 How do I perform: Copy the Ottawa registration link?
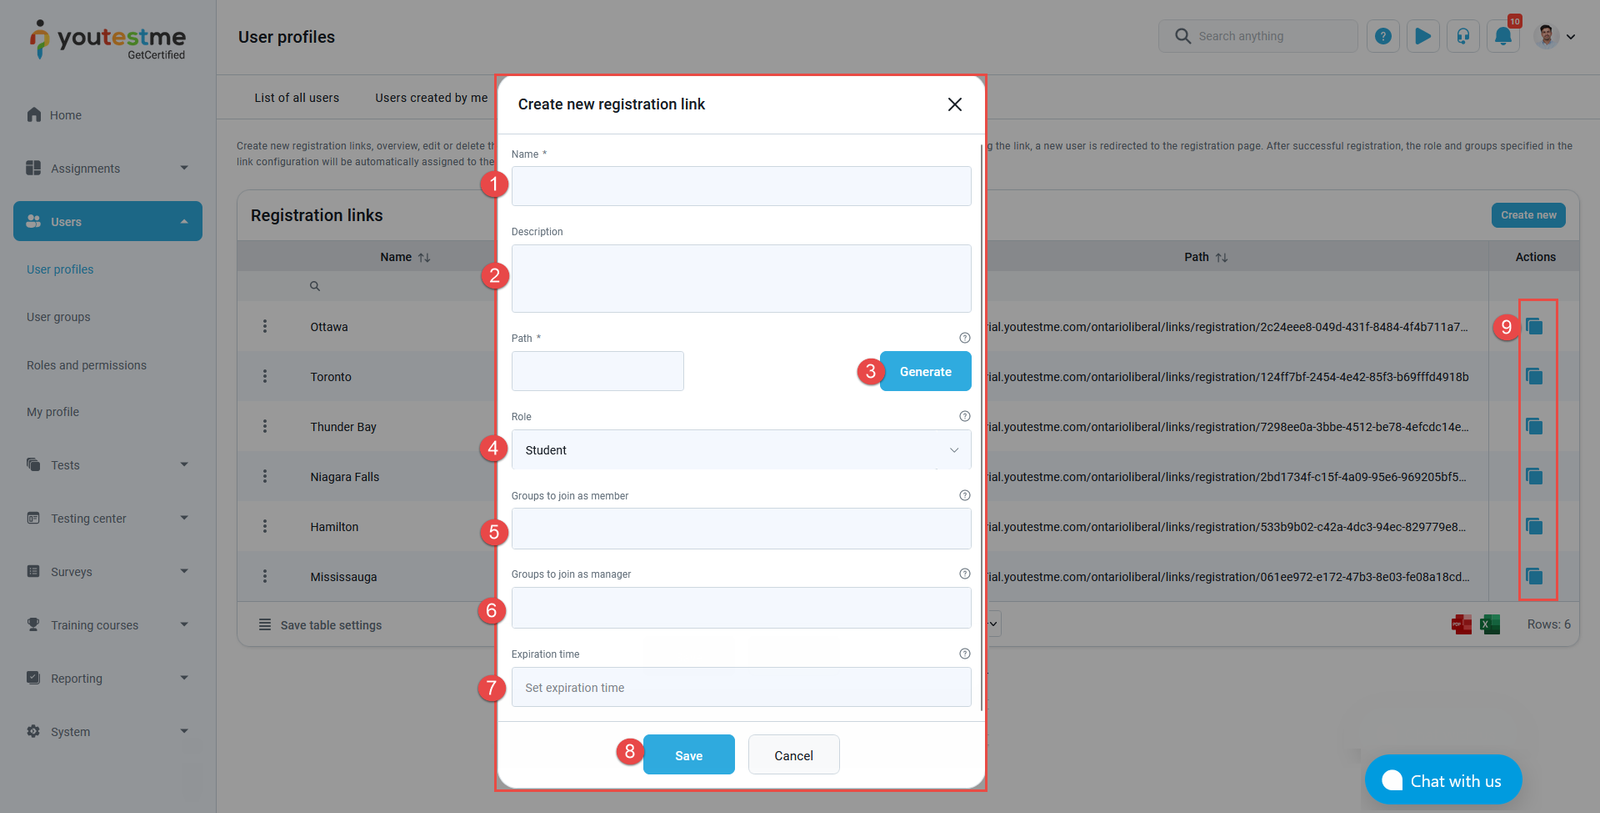click(x=1534, y=327)
